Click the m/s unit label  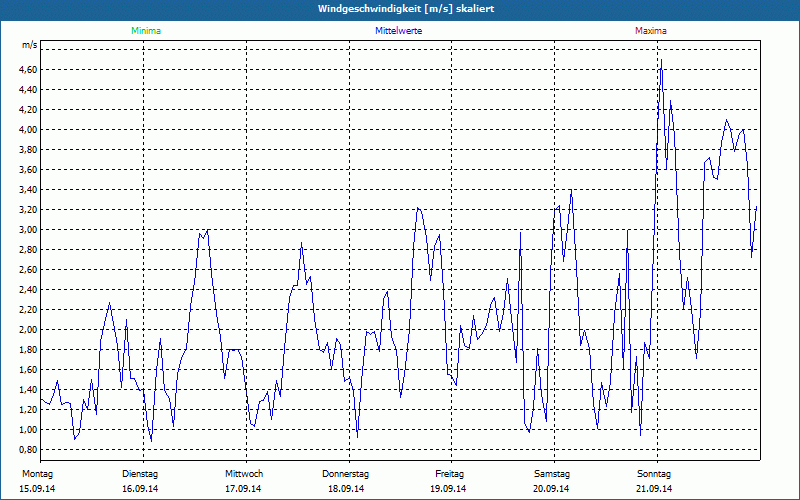30,45
